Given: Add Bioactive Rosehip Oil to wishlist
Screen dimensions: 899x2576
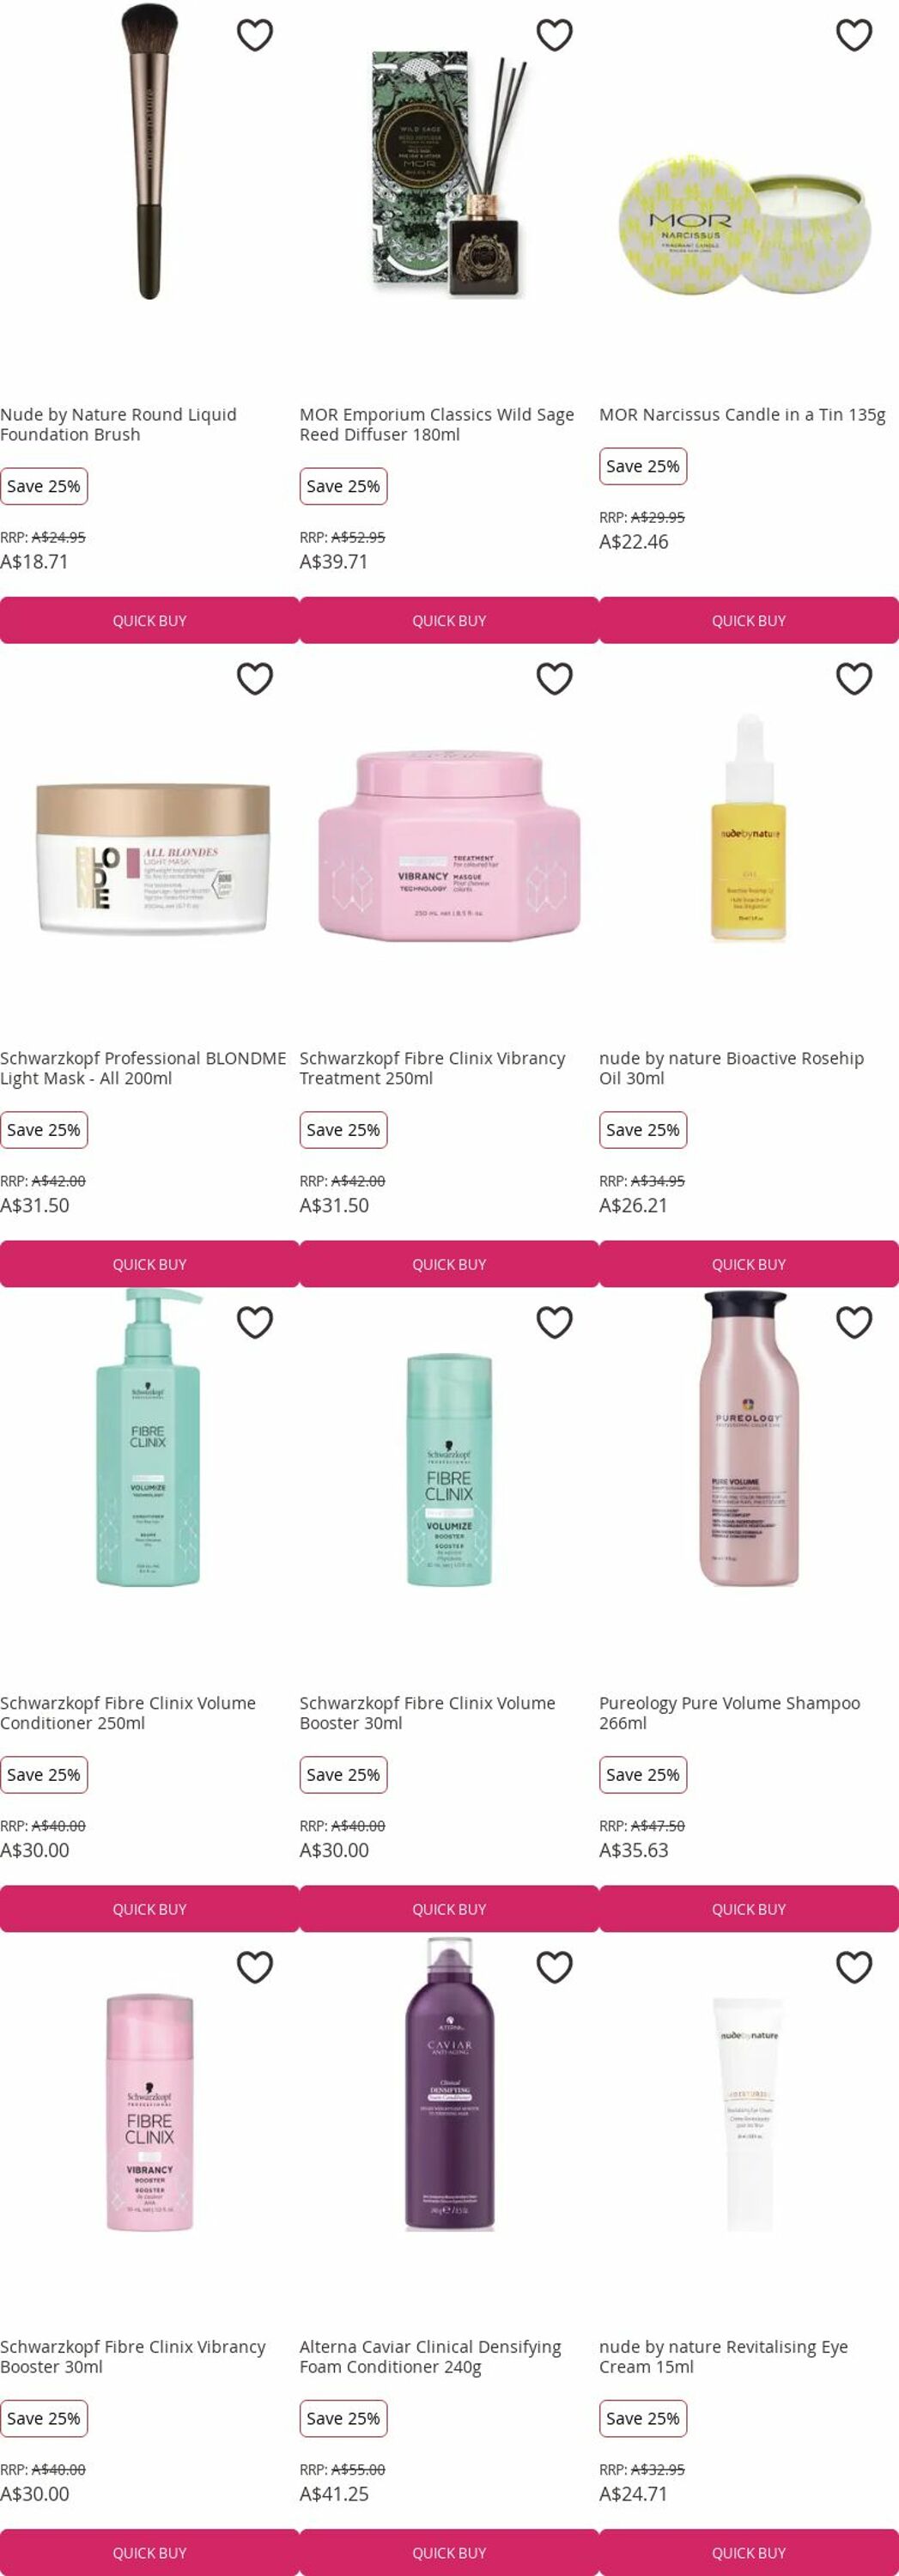Looking at the screenshot, I should tap(854, 679).
